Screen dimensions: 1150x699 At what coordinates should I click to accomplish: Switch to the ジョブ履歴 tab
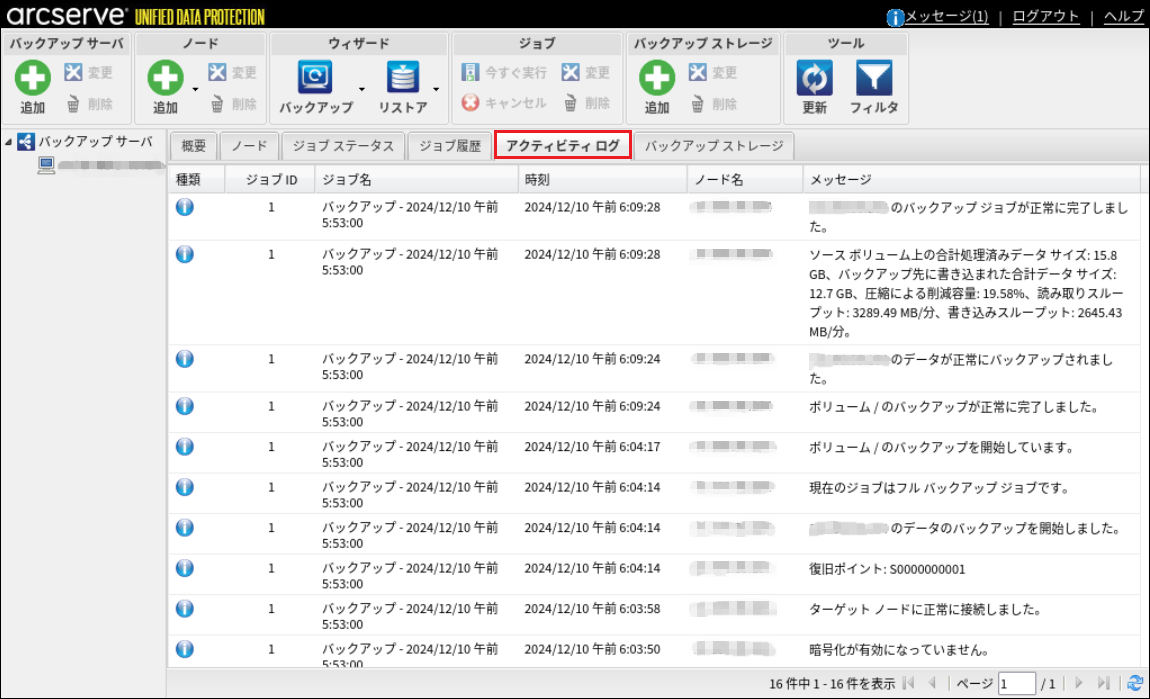point(450,146)
